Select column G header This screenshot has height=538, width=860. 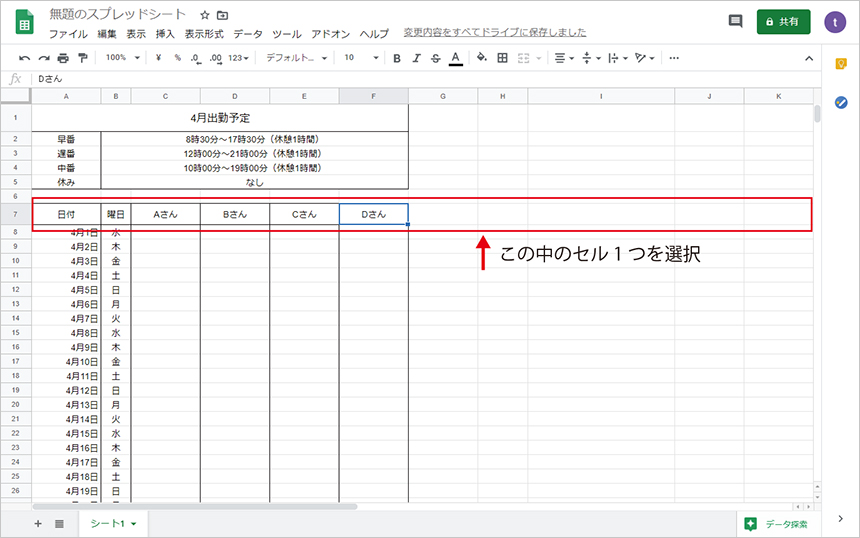coord(443,96)
